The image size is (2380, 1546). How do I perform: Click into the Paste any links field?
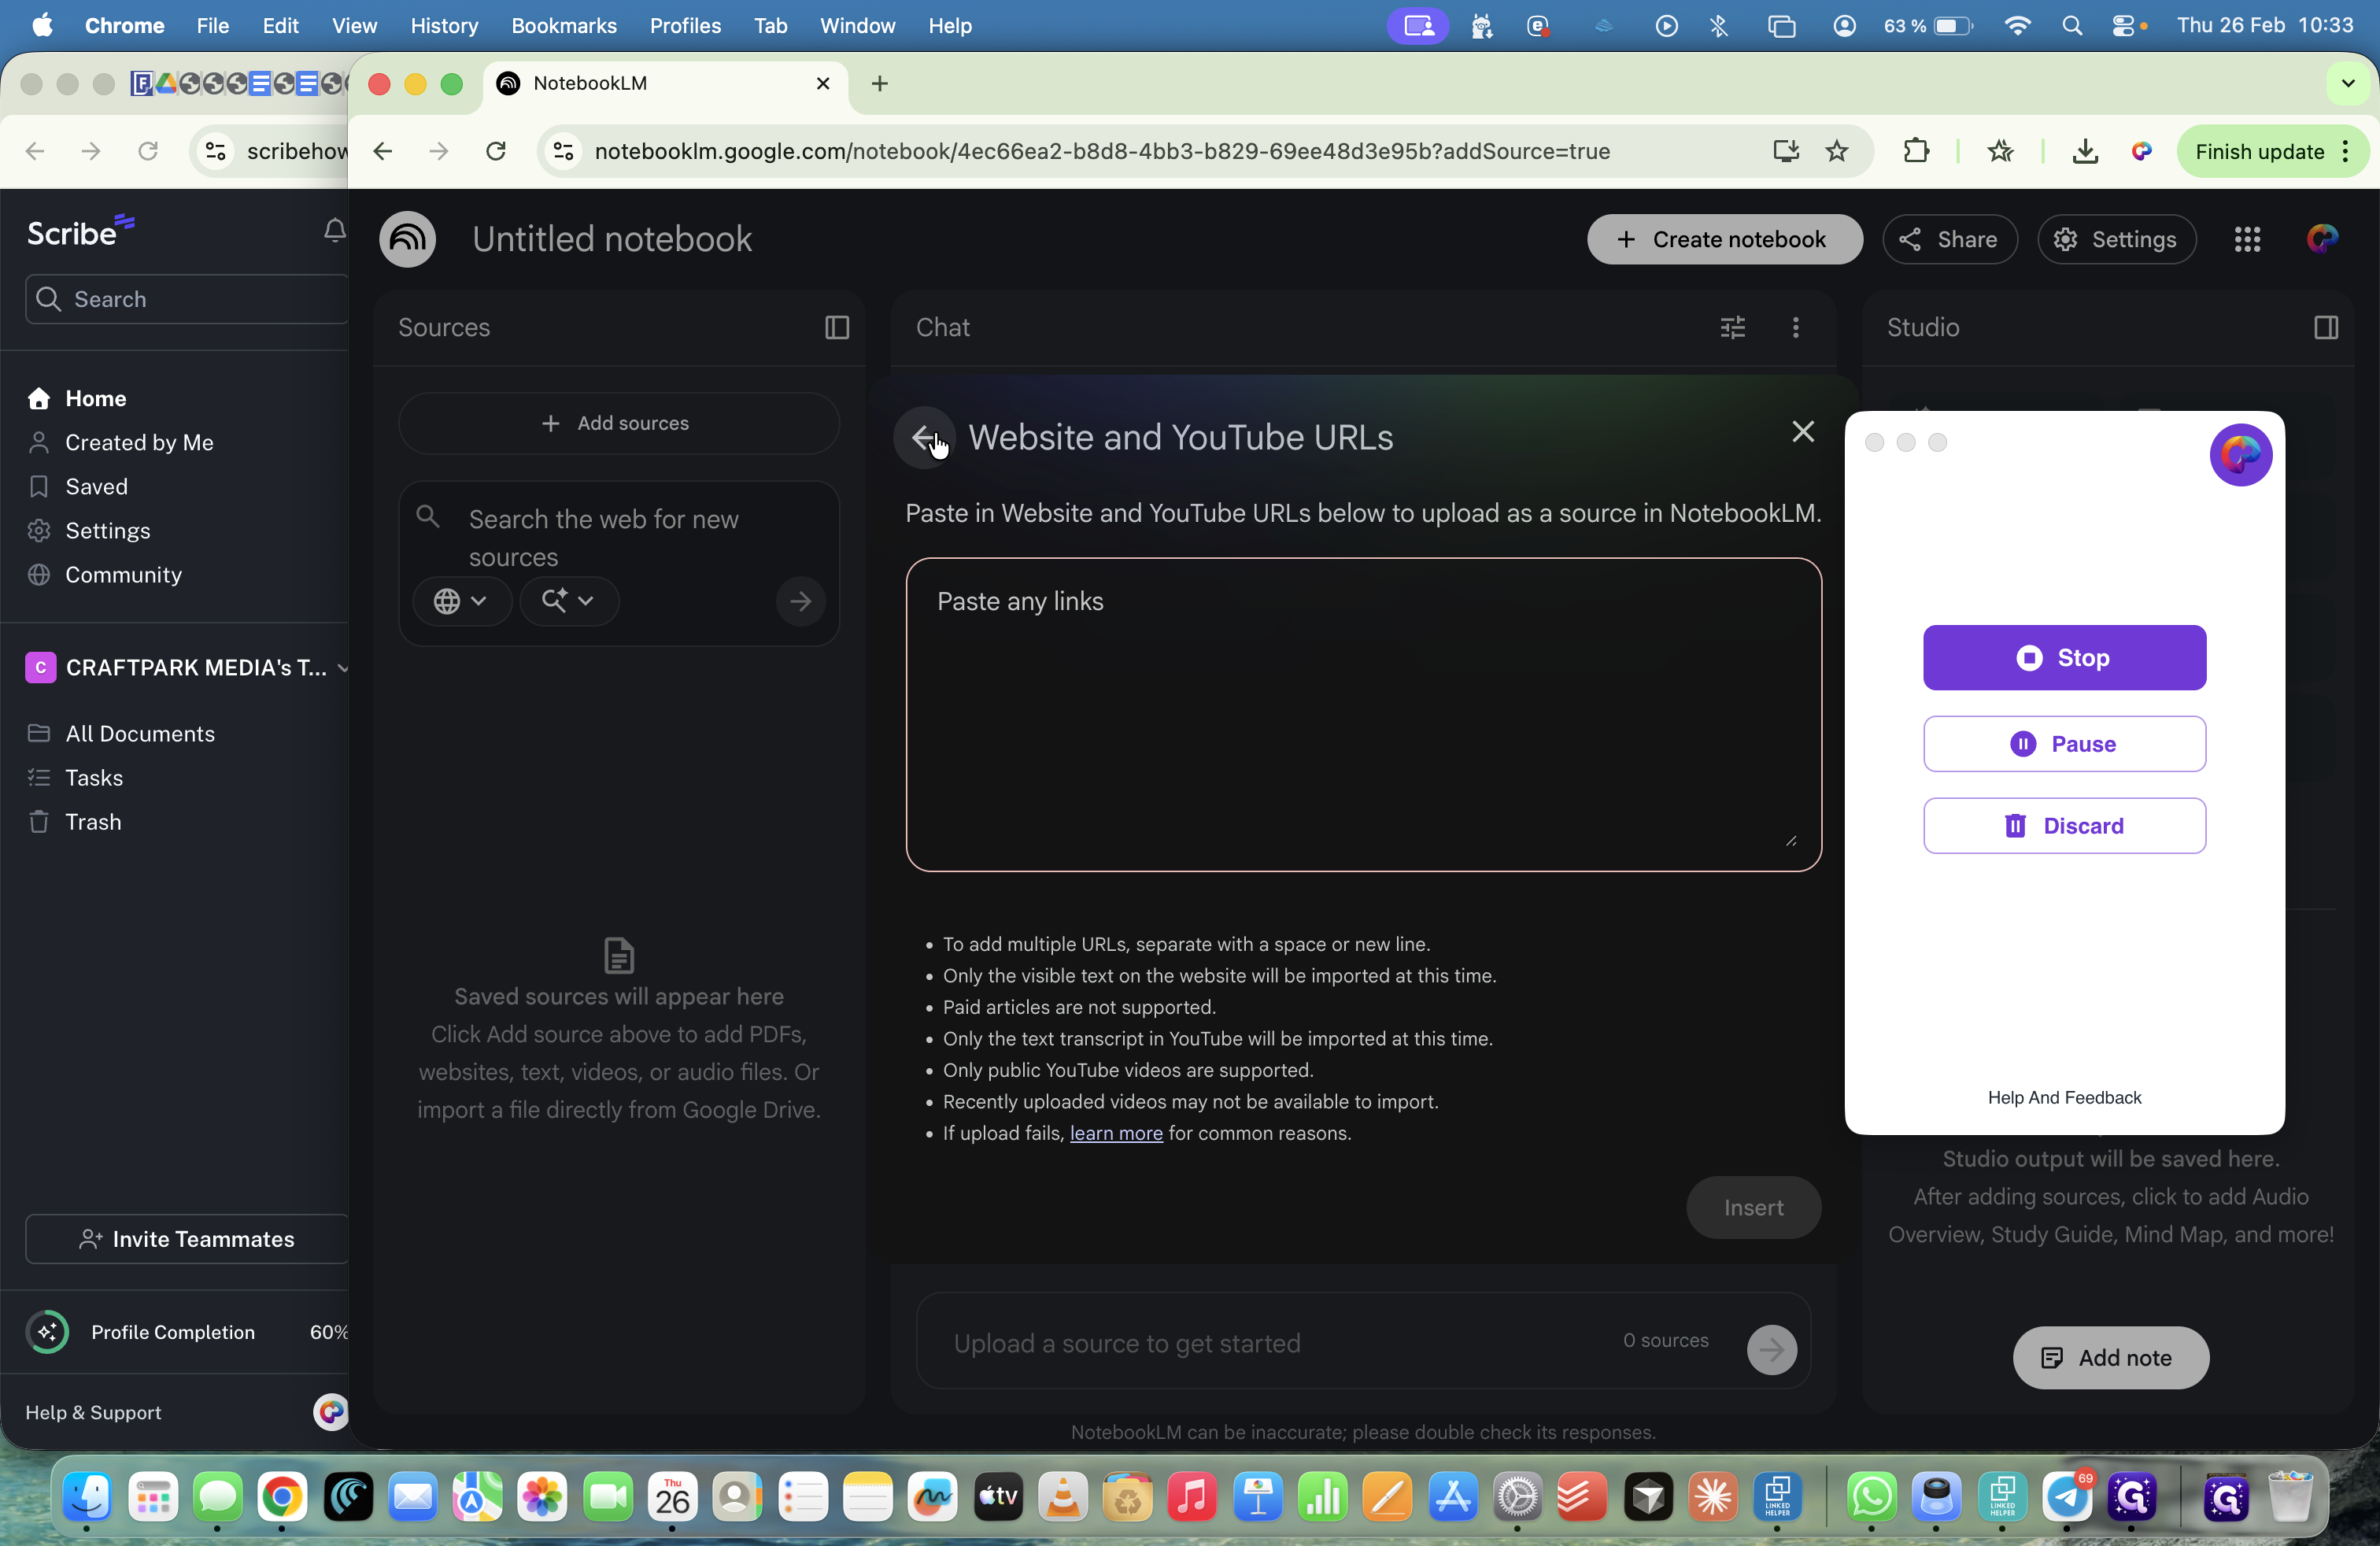coord(1362,714)
